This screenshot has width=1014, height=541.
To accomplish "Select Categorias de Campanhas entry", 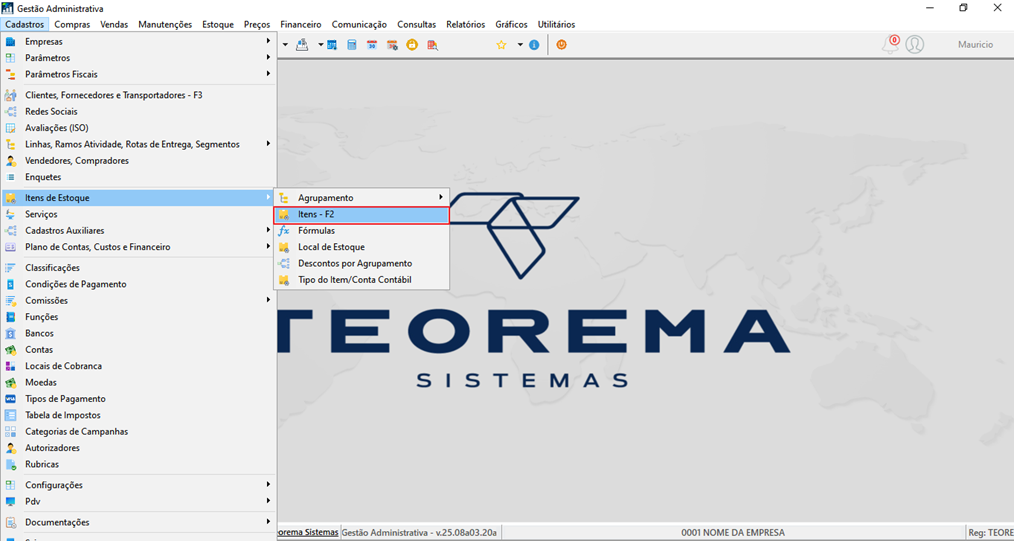I will tap(138, 431).
